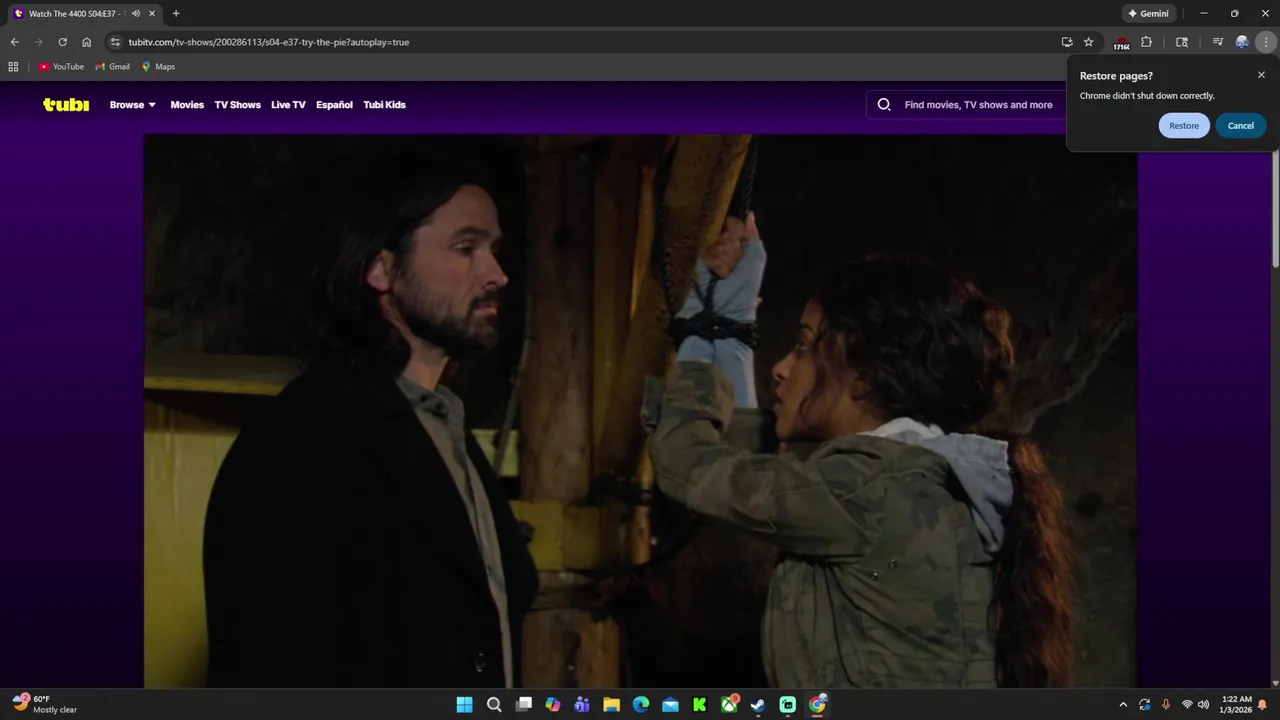Click the Google Lens search icon
Image resolution: width=1280 pixels, height=720 pixels.
1182,42
